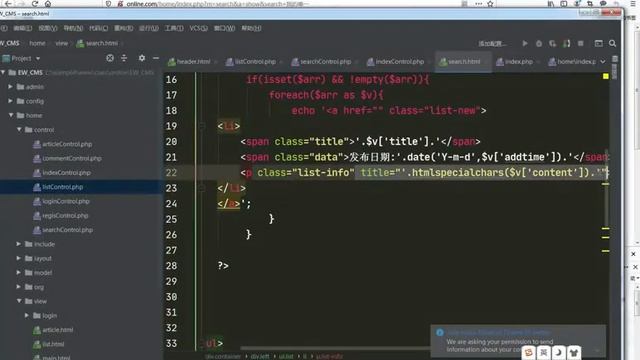Screen dimensions: 640x360
Task: Hide the Project panel with minus icon
Action: point(156,58)
